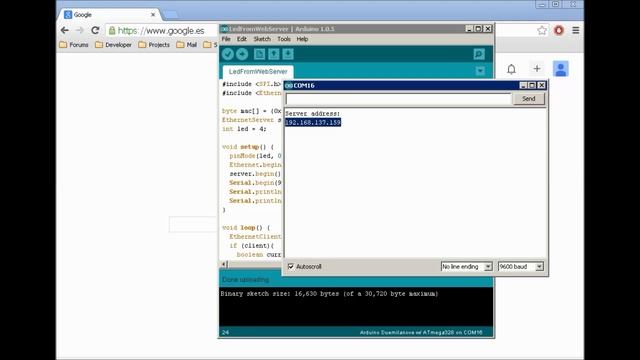The height and width of the screenshot is (360, 640).
Task: Open the Arduino Sketch menu
Action: (262, 39)
